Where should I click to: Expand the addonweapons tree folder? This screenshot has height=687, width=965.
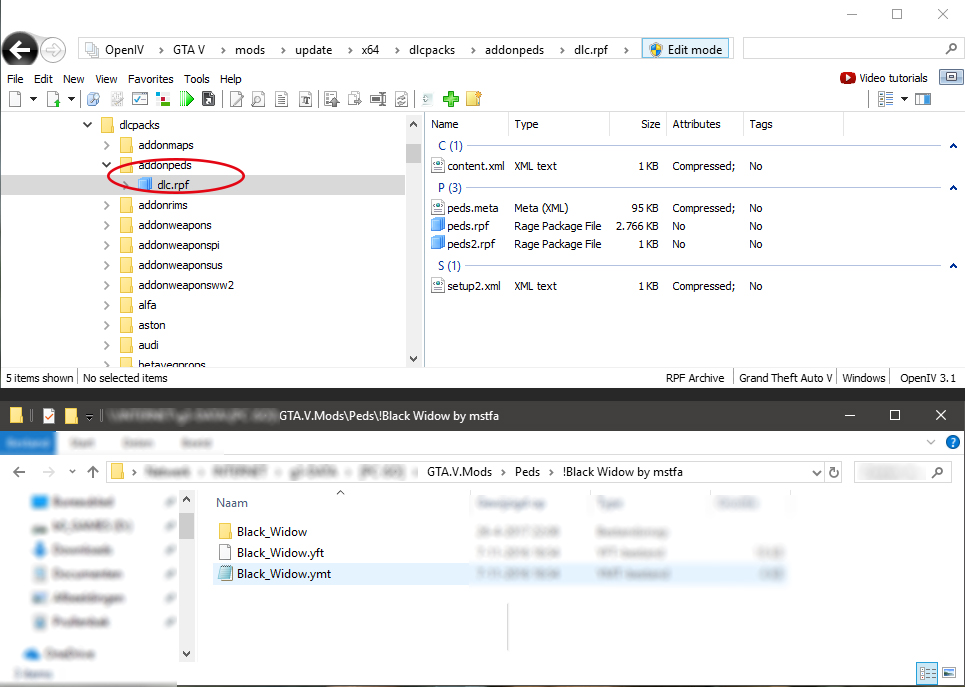[x=106, y=225]
